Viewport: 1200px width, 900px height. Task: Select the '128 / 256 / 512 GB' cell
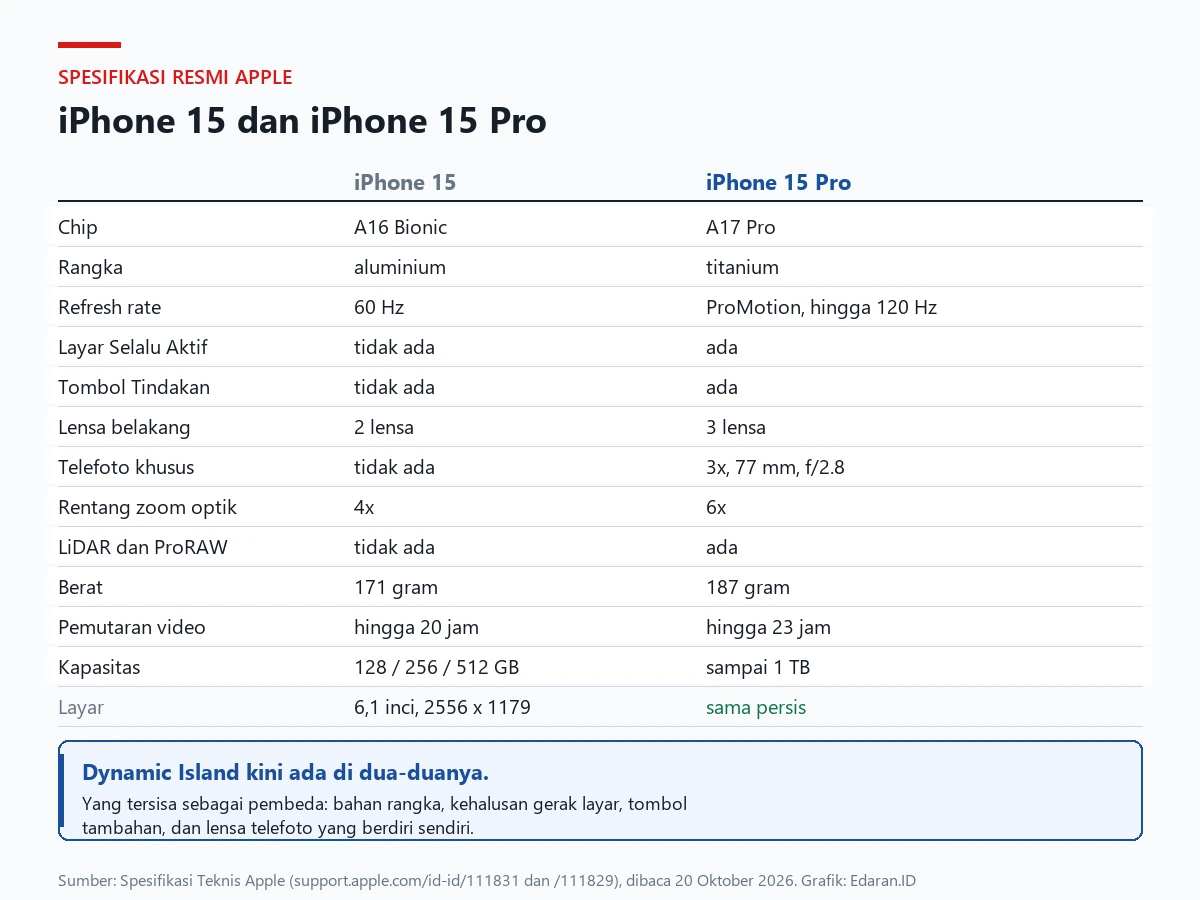coord(437,667)
